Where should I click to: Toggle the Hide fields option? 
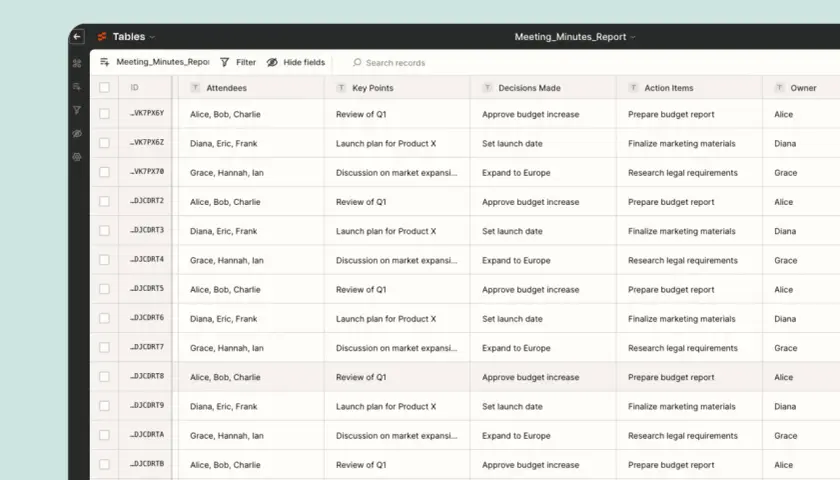pyautogui.click(x=296, y=62)
